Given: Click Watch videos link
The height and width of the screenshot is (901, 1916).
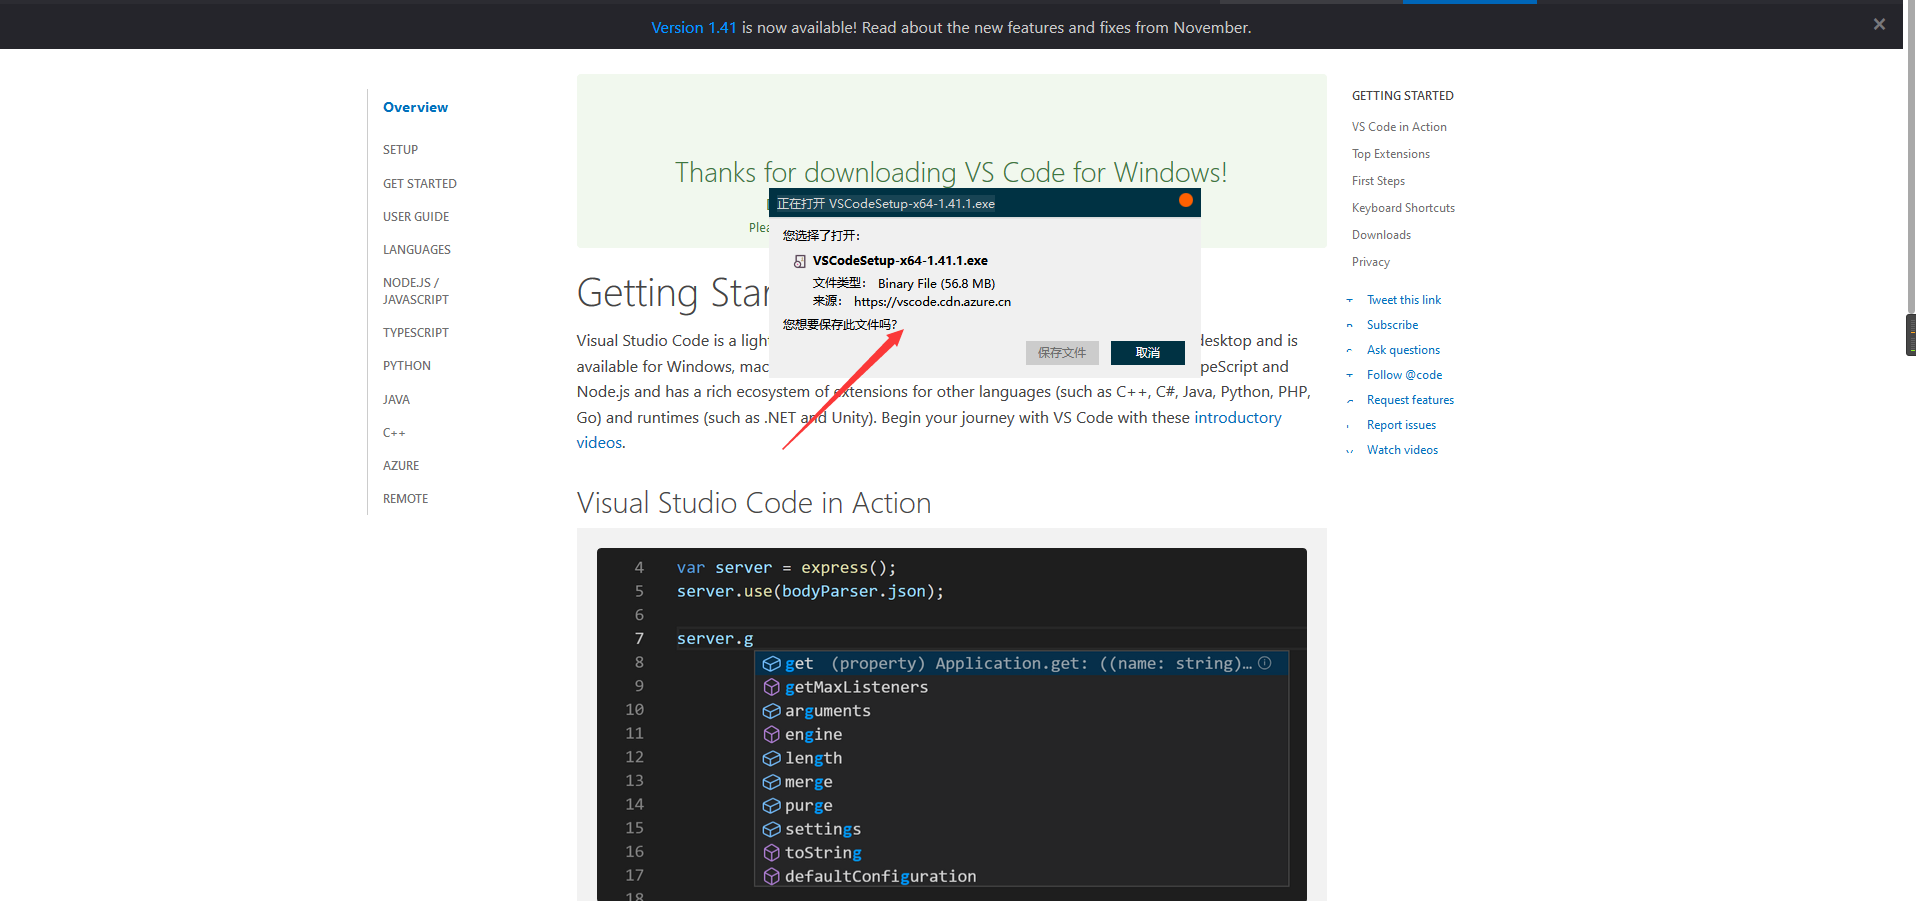Looking at the screenshot, I should (x=1402, y=450).
